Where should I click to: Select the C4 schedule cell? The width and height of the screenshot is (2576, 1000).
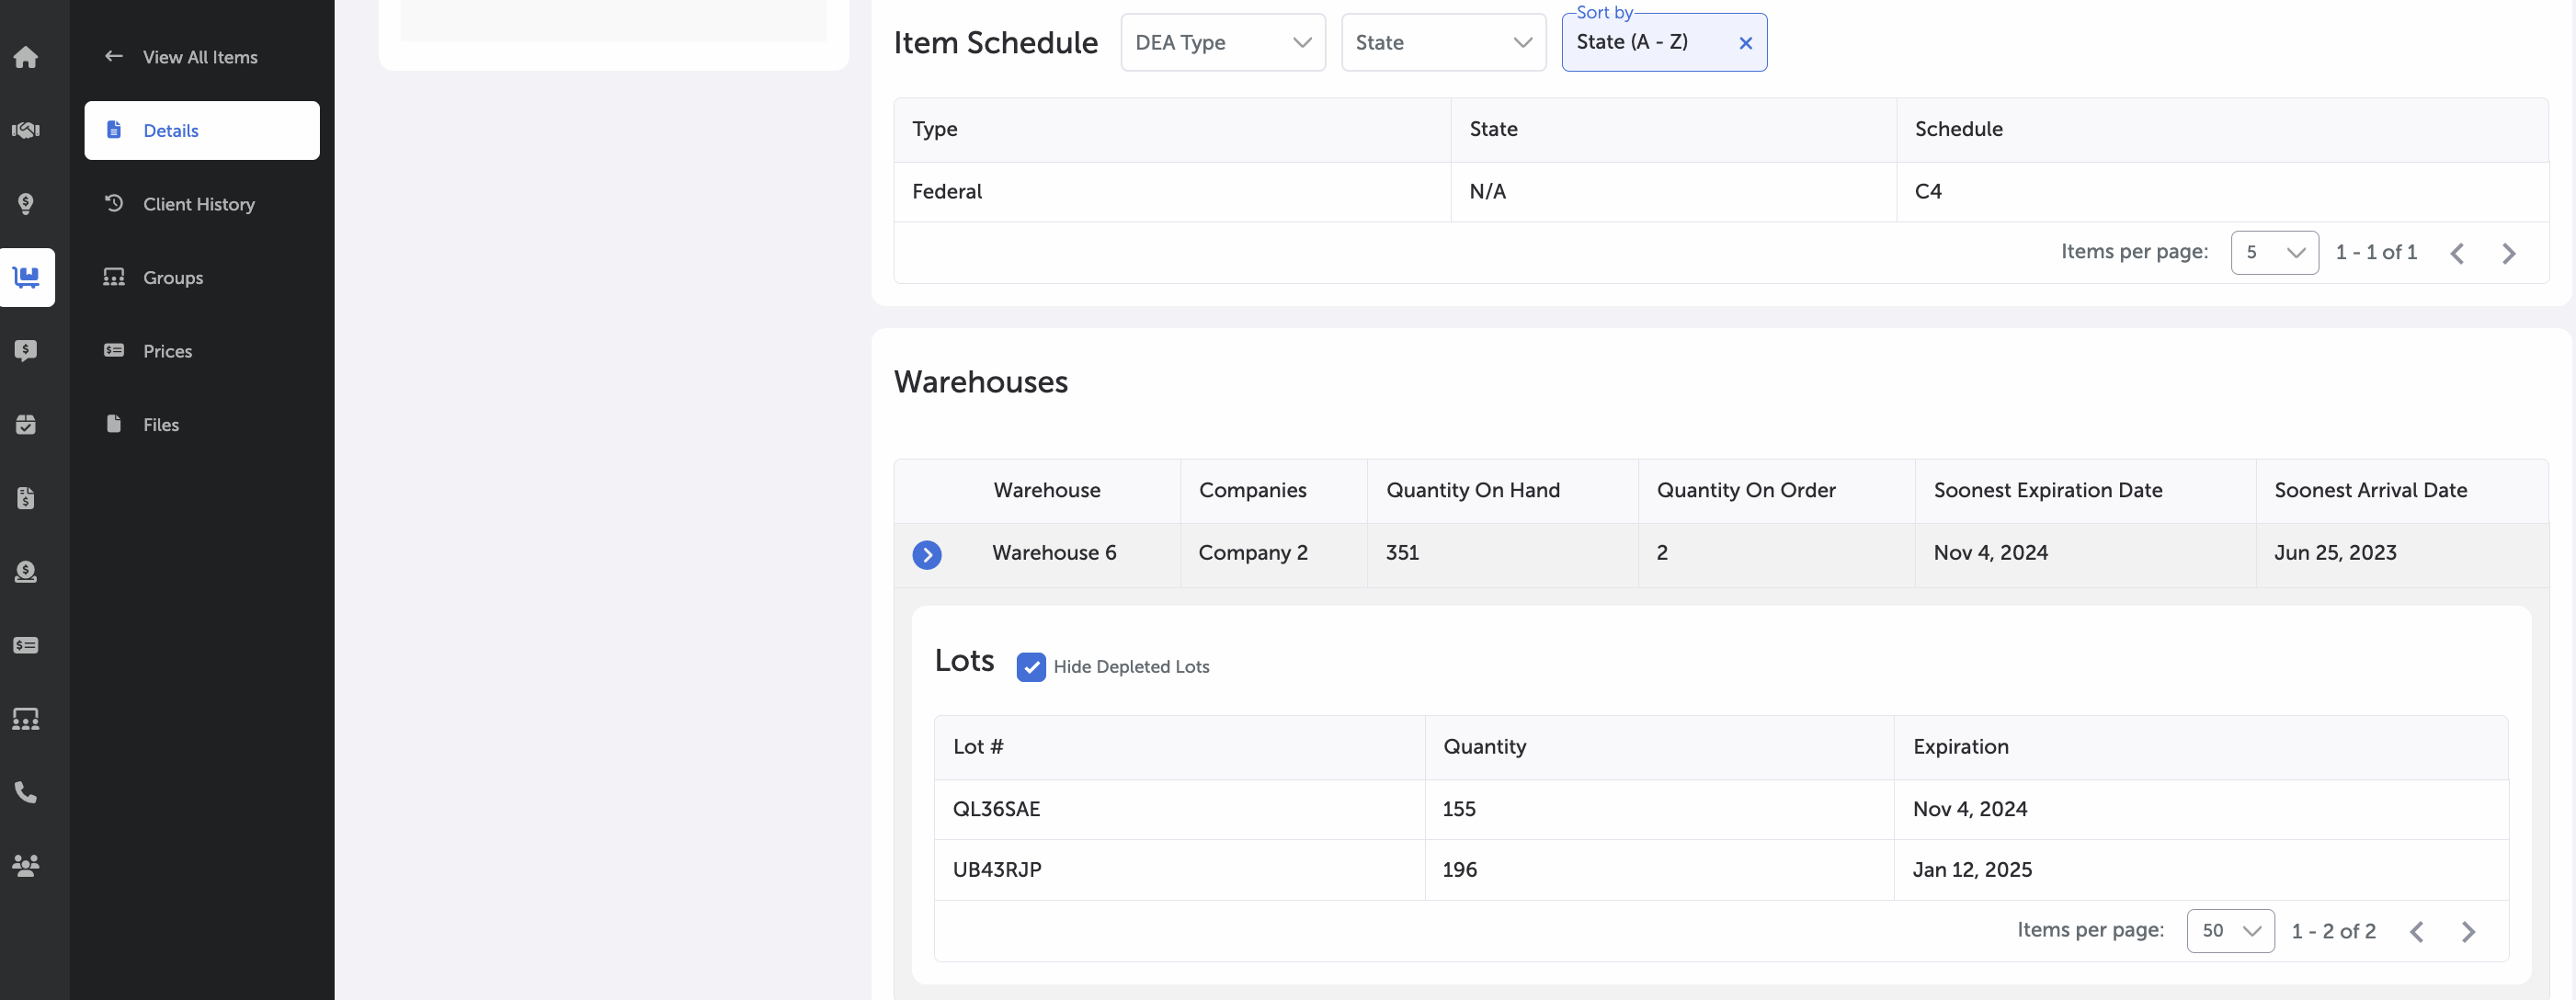[x=2222, y=191]
